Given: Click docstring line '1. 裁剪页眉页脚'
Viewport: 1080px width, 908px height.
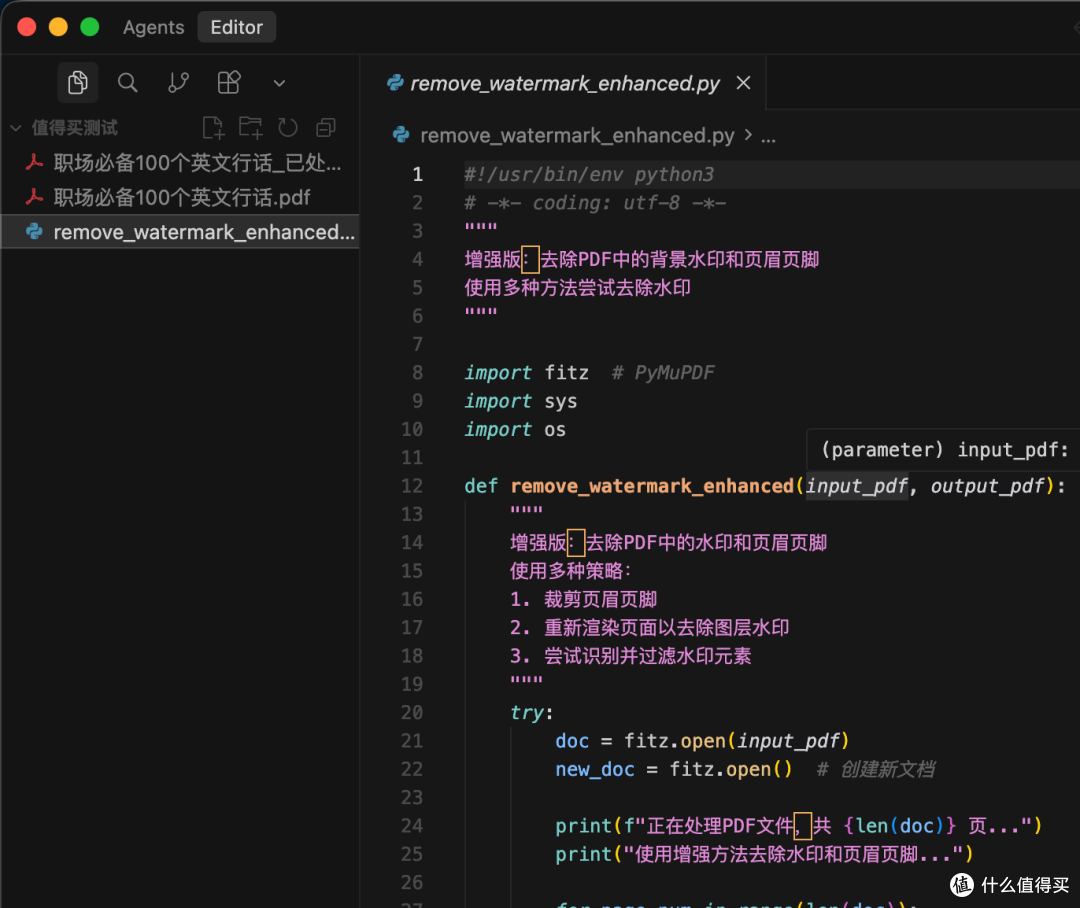Looking at the screenshot, I should tap(583, 599).
